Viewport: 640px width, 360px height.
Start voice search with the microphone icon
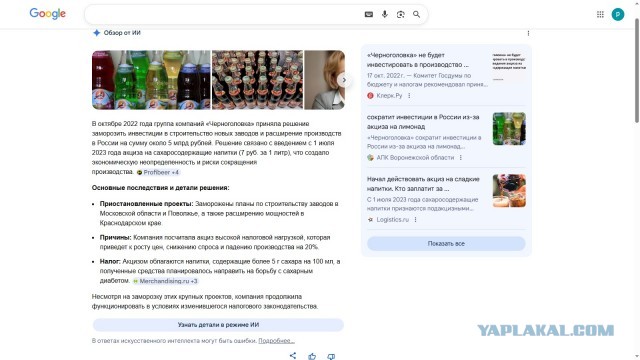[384, 14]
